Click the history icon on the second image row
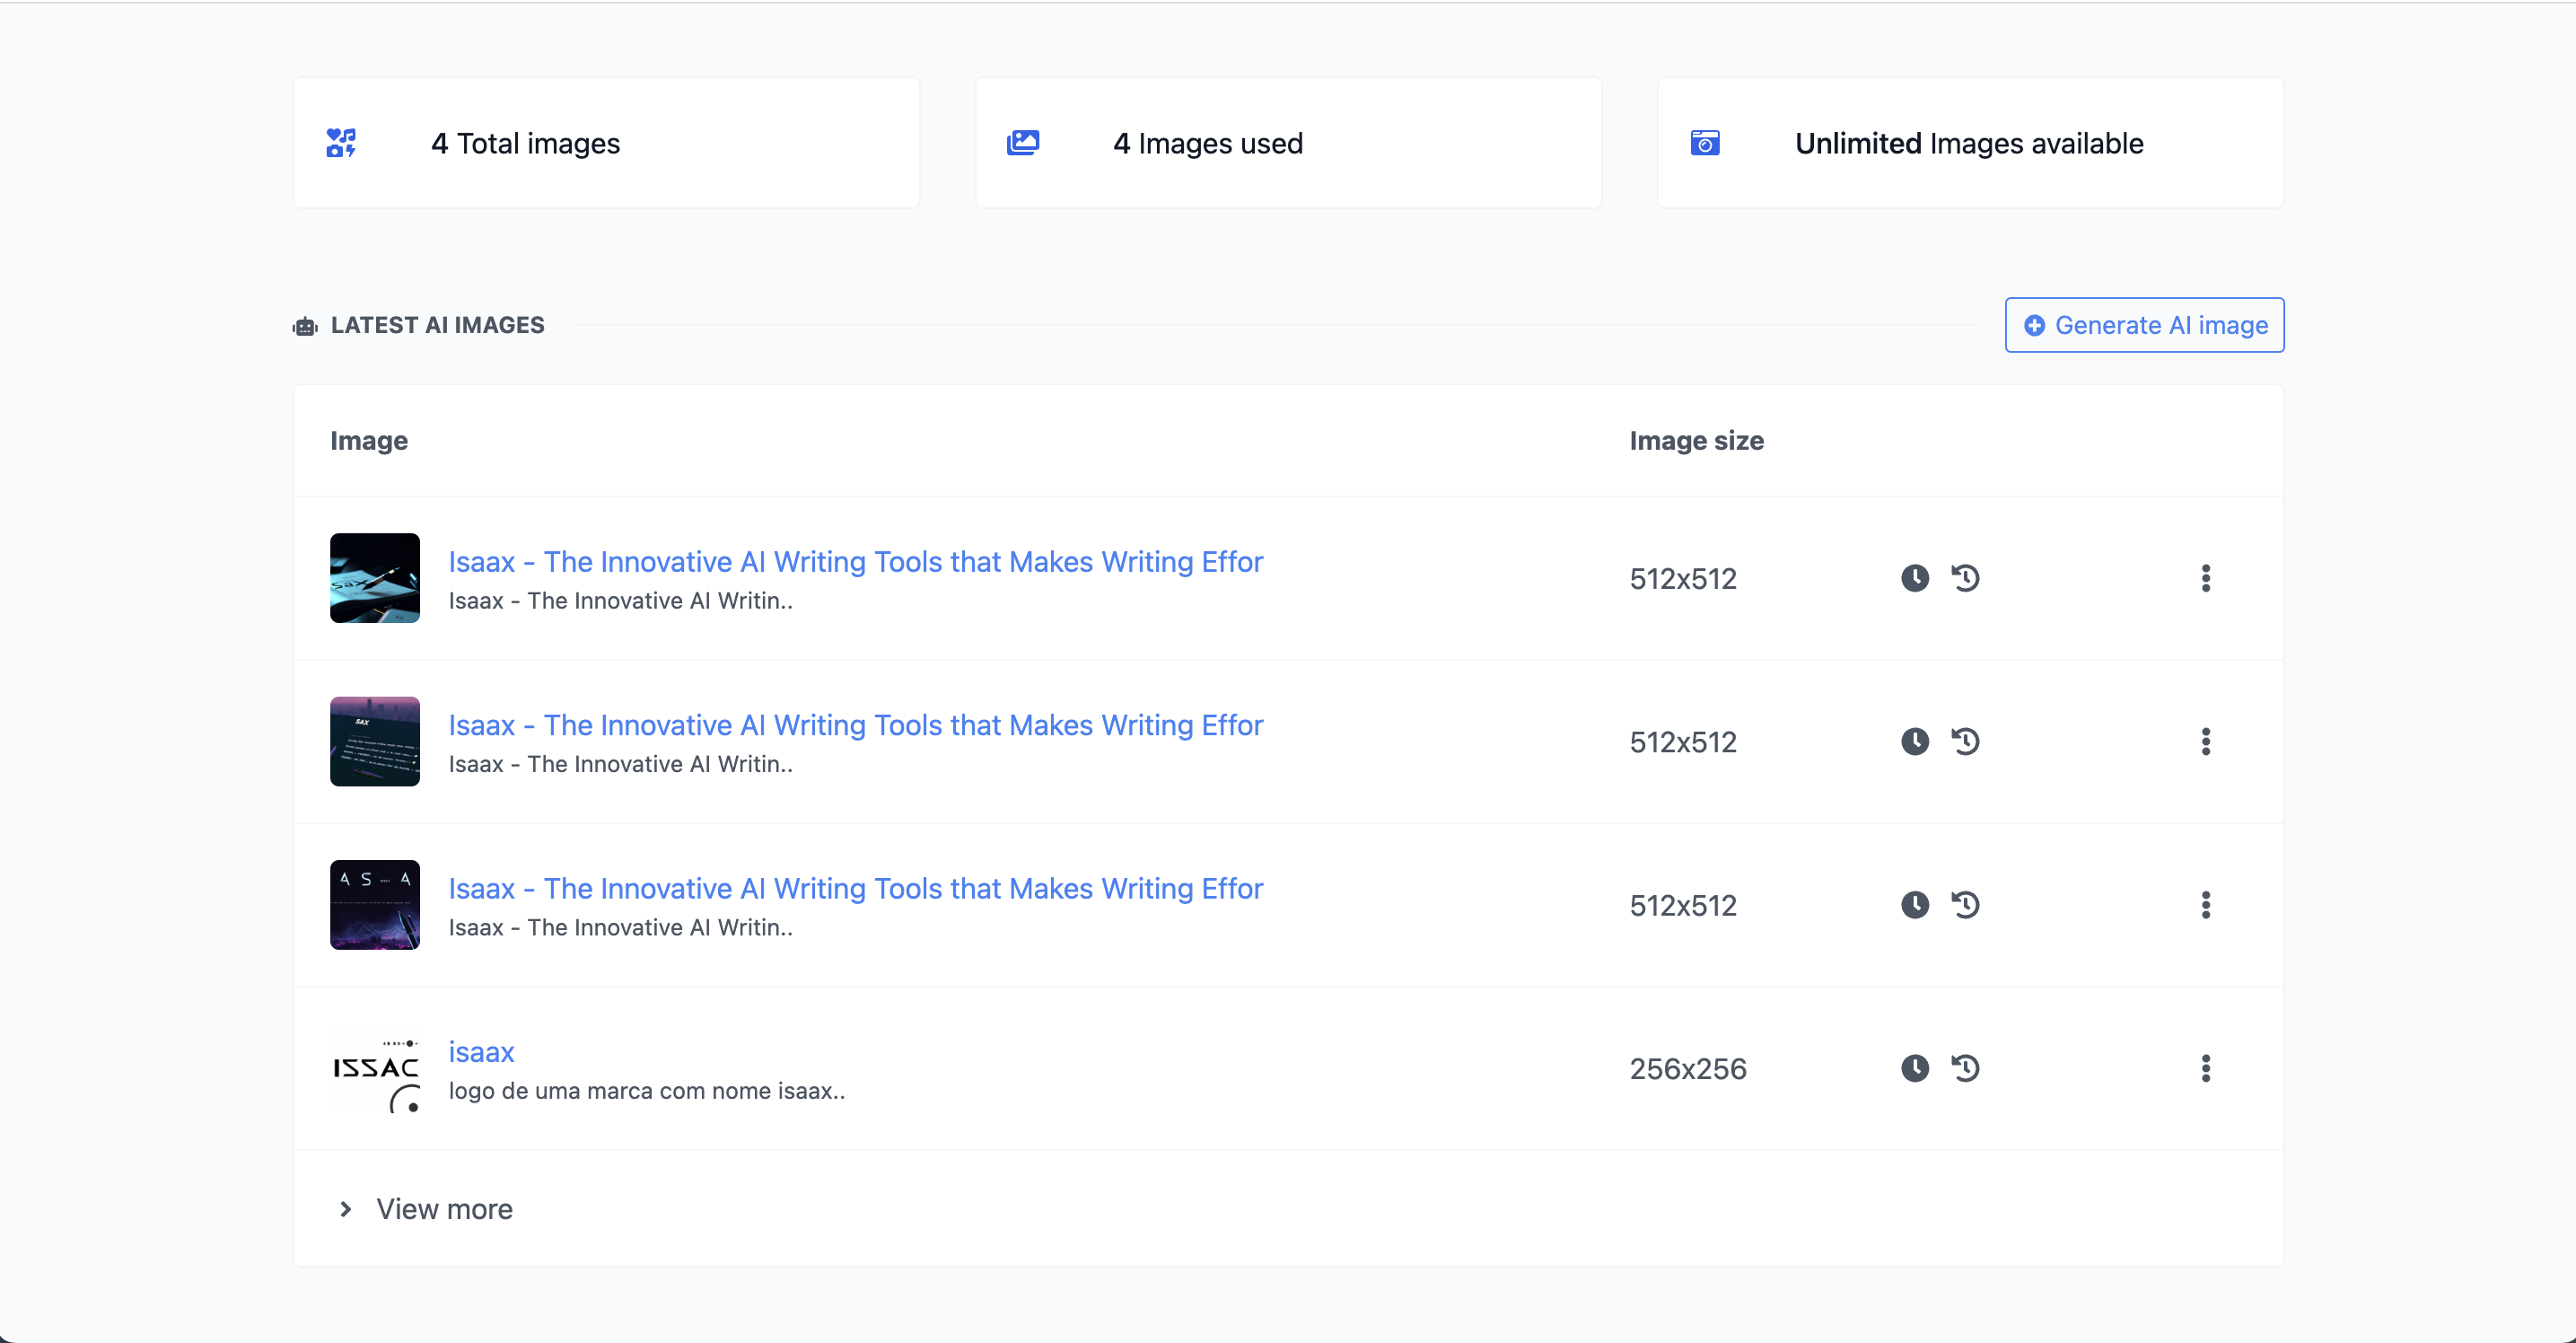This screenshot has width=2576, height=1343. pos(1965,741)
